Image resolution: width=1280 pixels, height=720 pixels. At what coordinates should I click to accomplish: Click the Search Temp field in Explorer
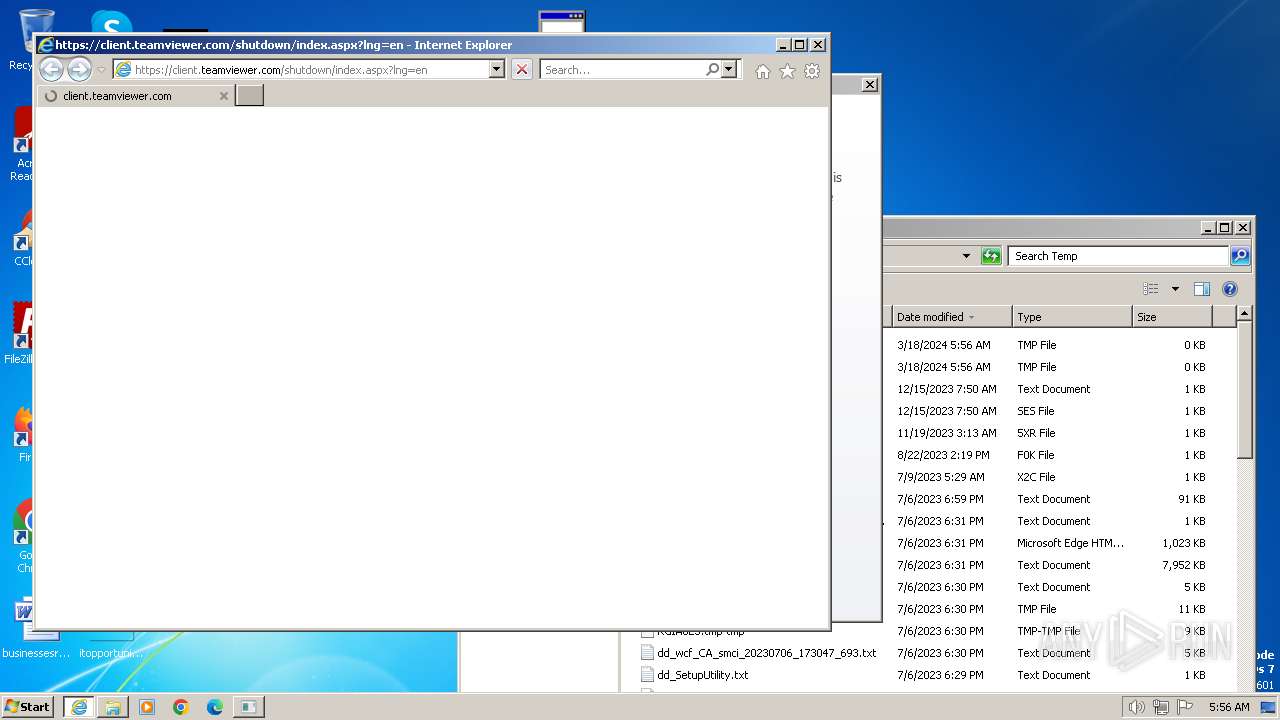coord(1117,256)
